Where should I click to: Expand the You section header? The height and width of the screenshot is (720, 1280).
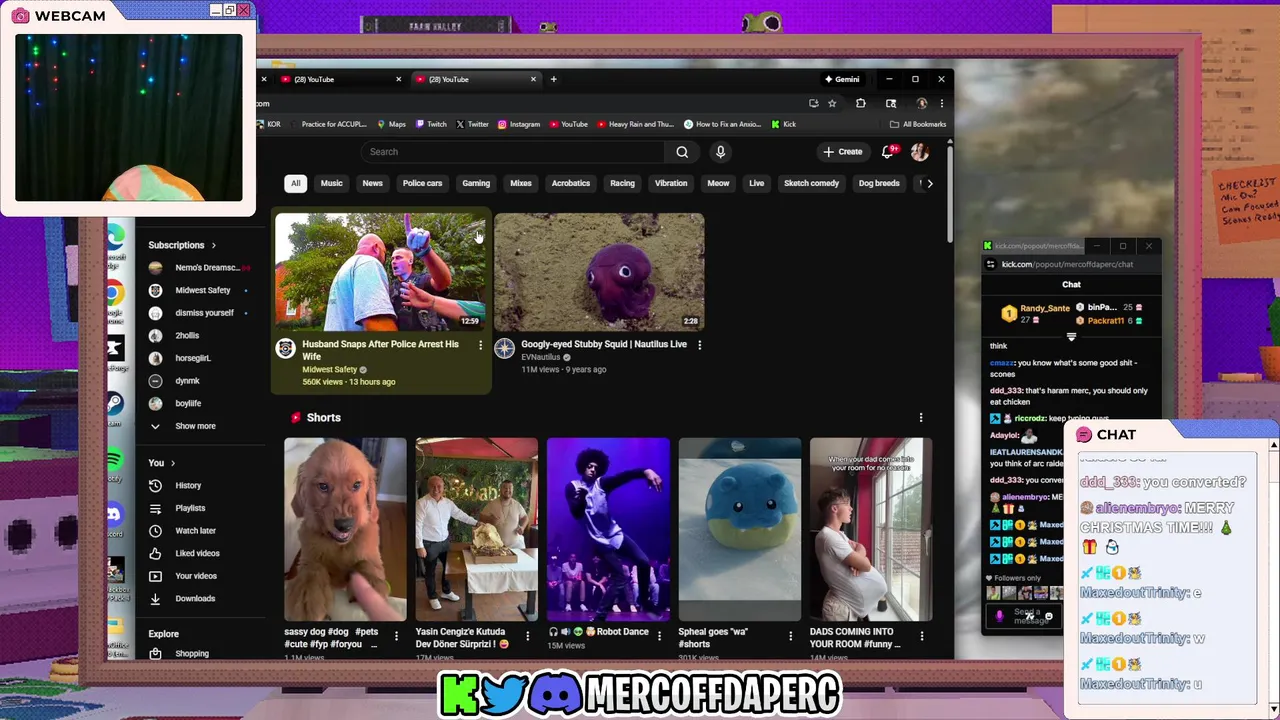click(162, 463)
